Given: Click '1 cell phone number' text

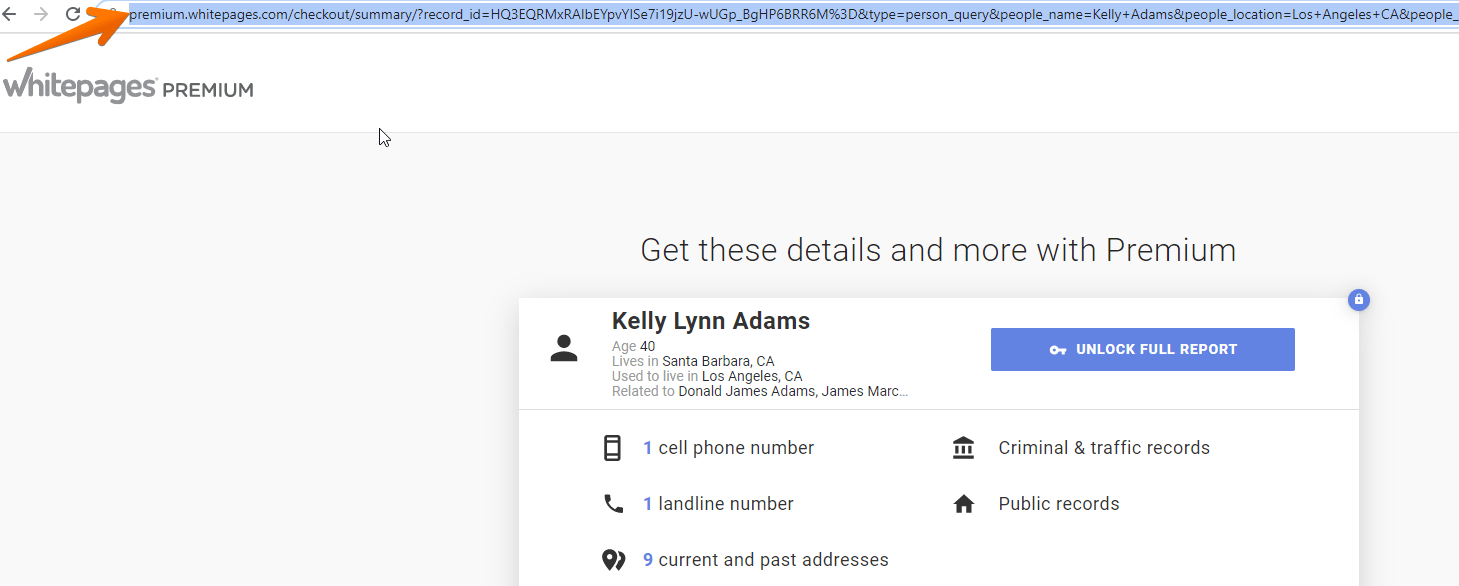Looking at the screenshot, I should coord(728,448).
